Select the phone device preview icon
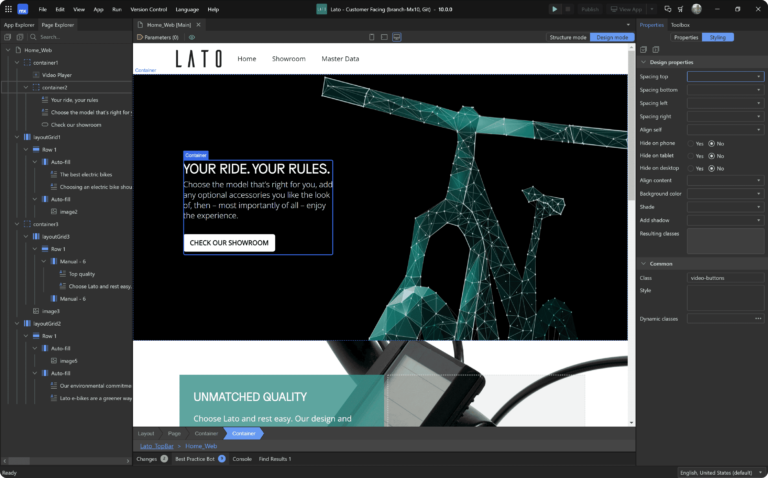 [370, 37]
